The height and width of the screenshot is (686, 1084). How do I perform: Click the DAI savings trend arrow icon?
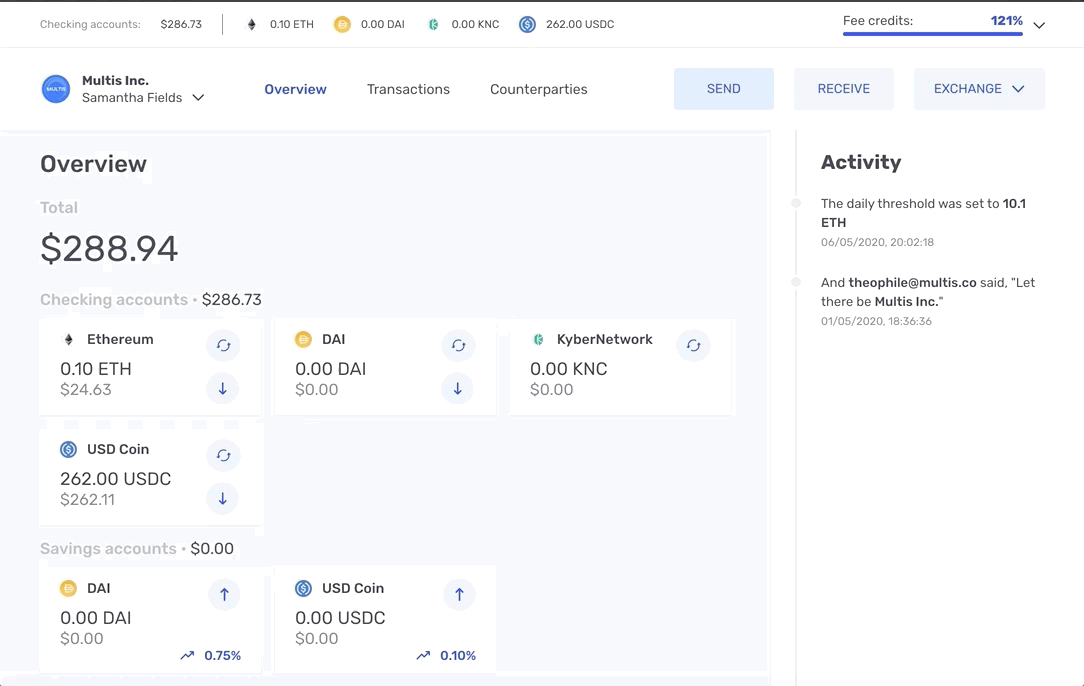click(x=187, y=656)
